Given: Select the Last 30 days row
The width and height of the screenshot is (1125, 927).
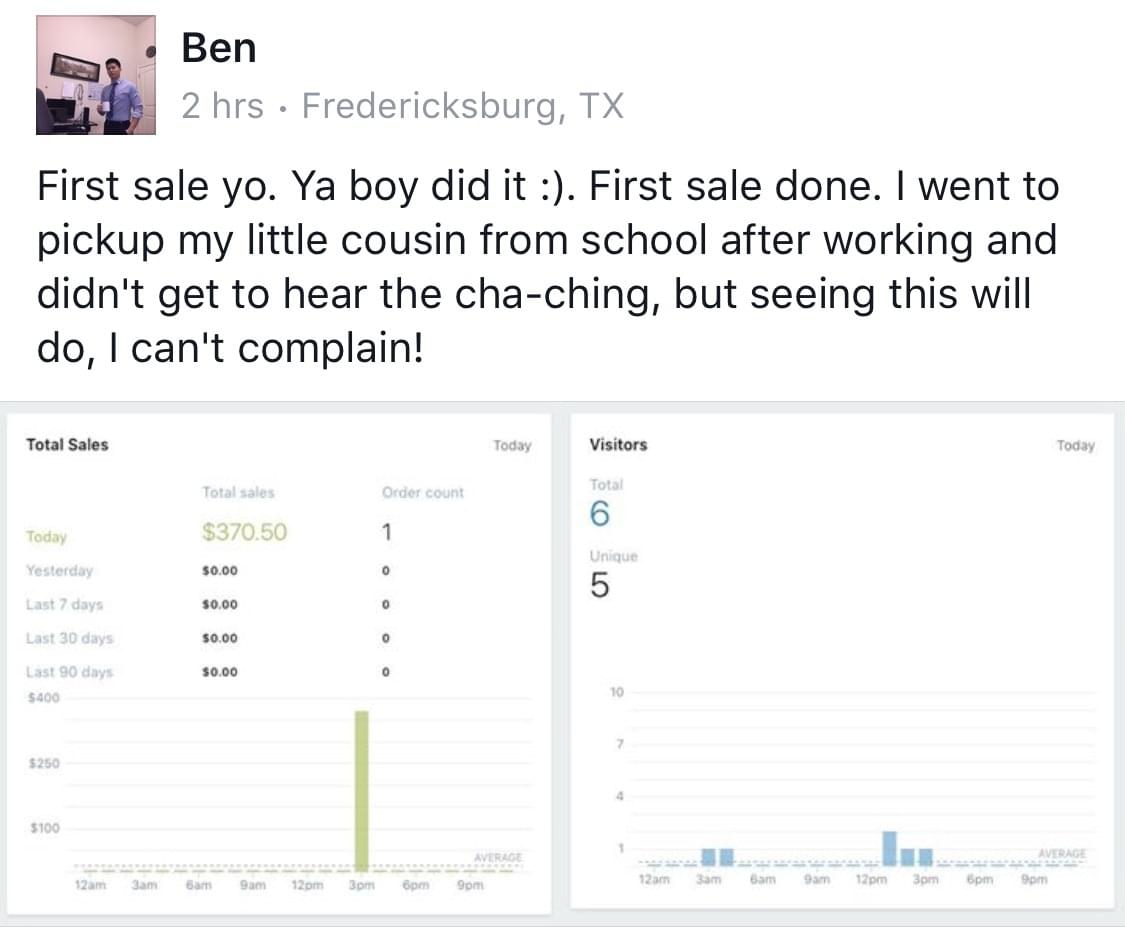Looking at the screenshot, I should (69, 638).
